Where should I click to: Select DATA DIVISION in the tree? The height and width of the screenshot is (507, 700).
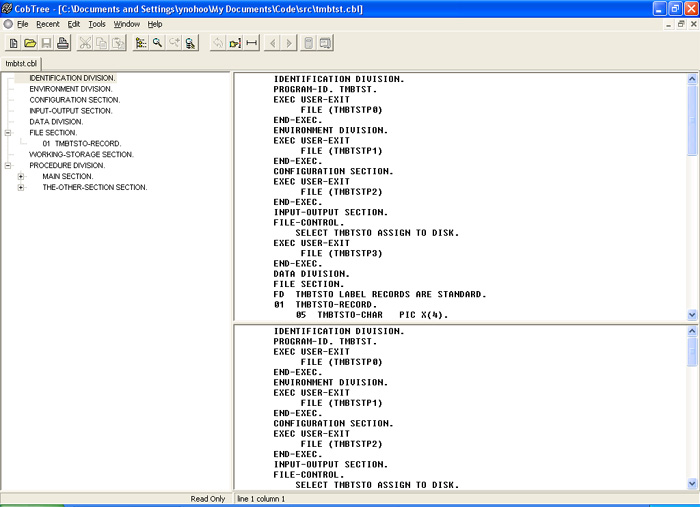click(x=56, y=122)
